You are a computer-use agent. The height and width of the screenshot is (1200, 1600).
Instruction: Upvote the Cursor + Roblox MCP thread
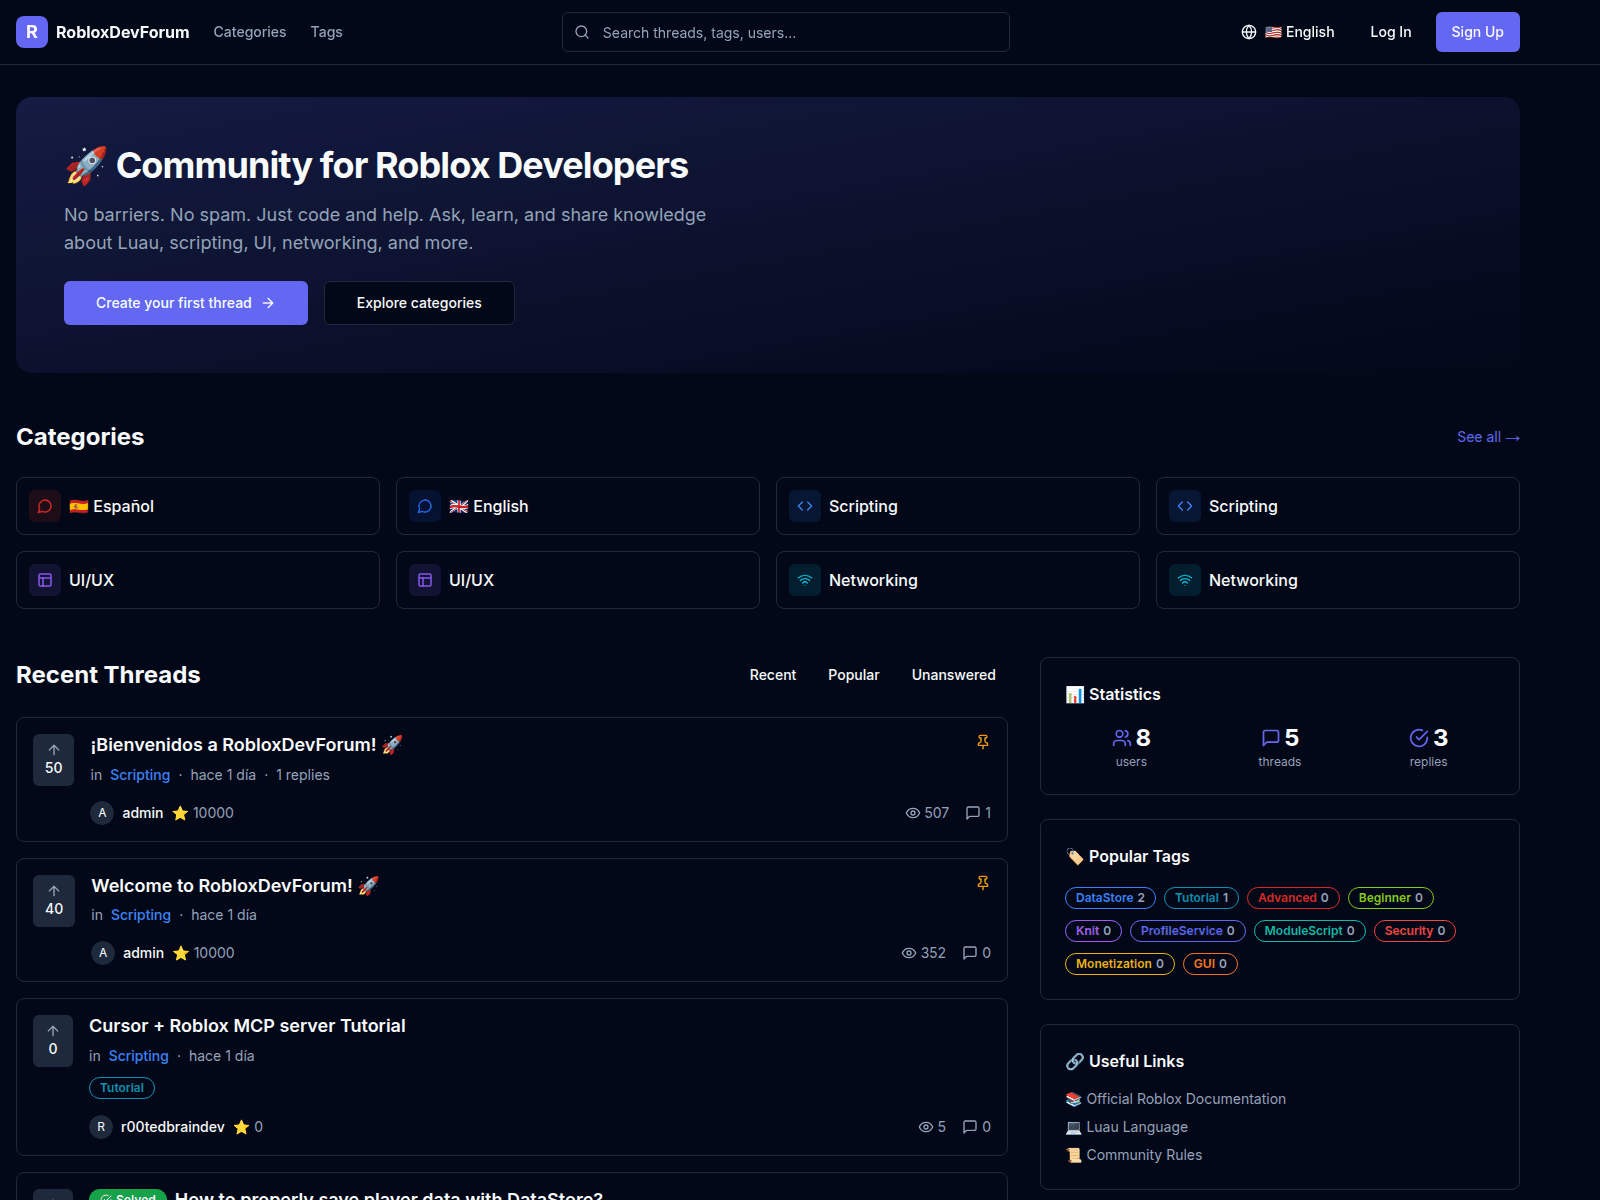coord(53,1041)
